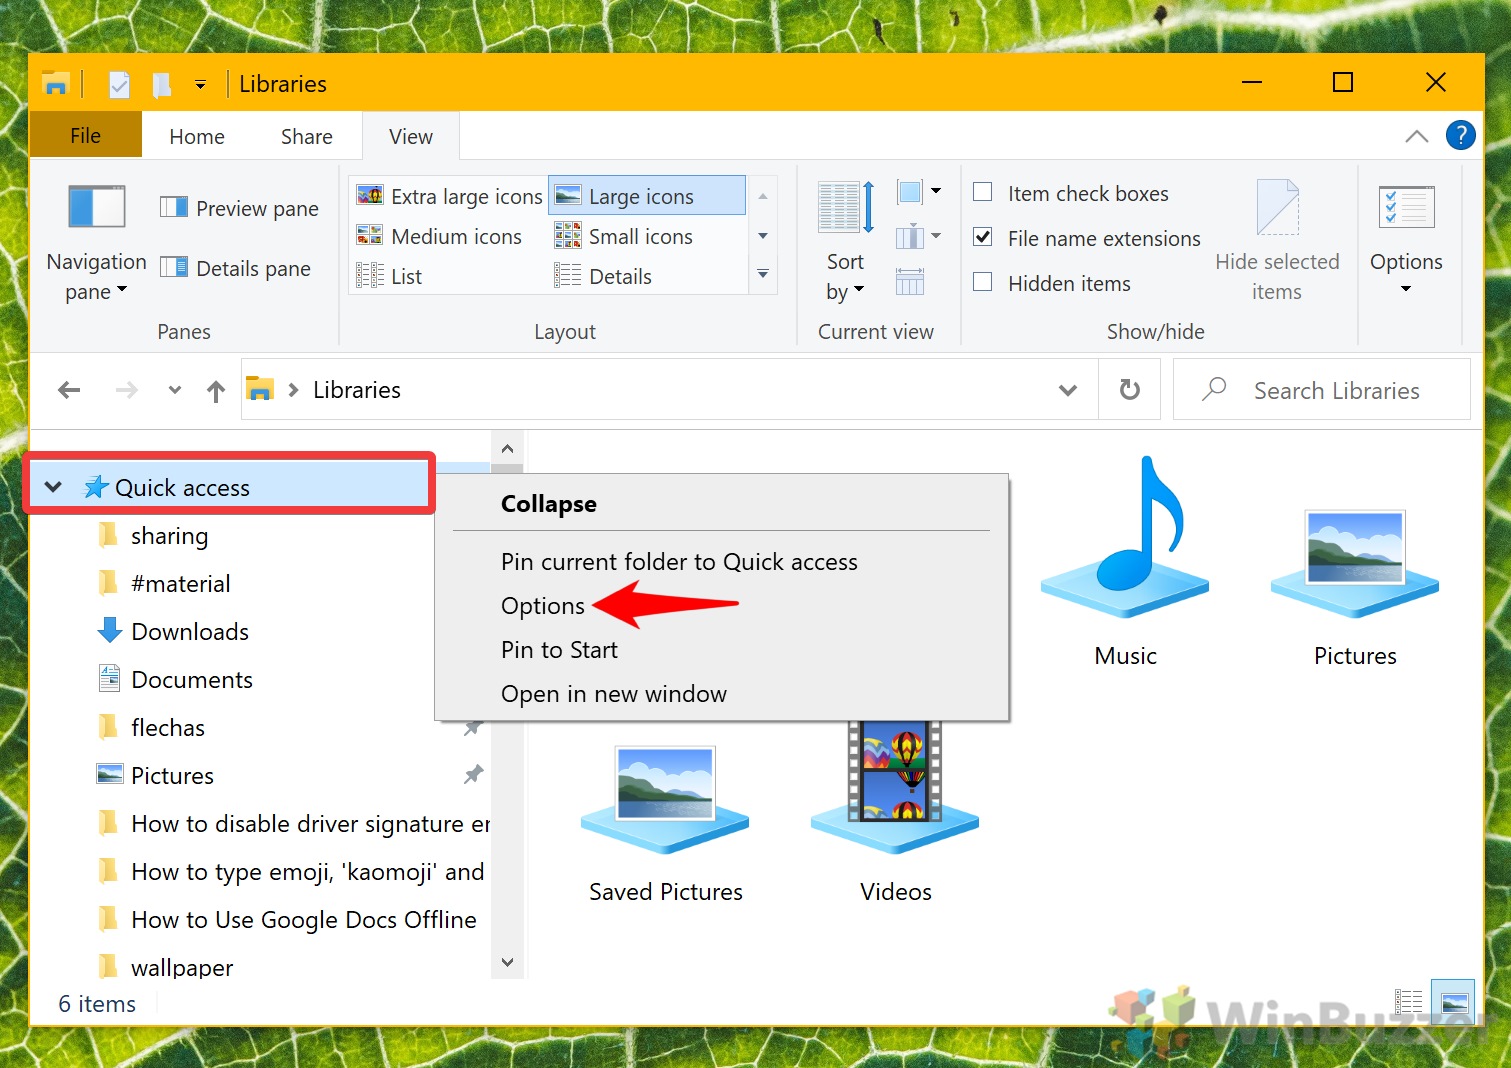Uncheck File name extensions
Image resolution: width=1511 pixels, height=1068 pixels.
983,237
